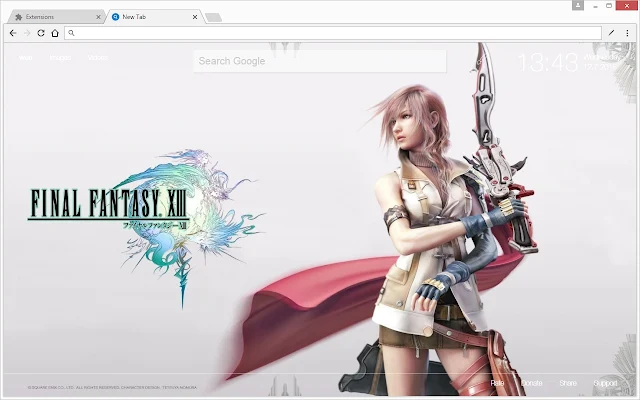Viewport: 640px width, 400px height.
Task: Focus the browser address bar
Action: pos(333,33)
